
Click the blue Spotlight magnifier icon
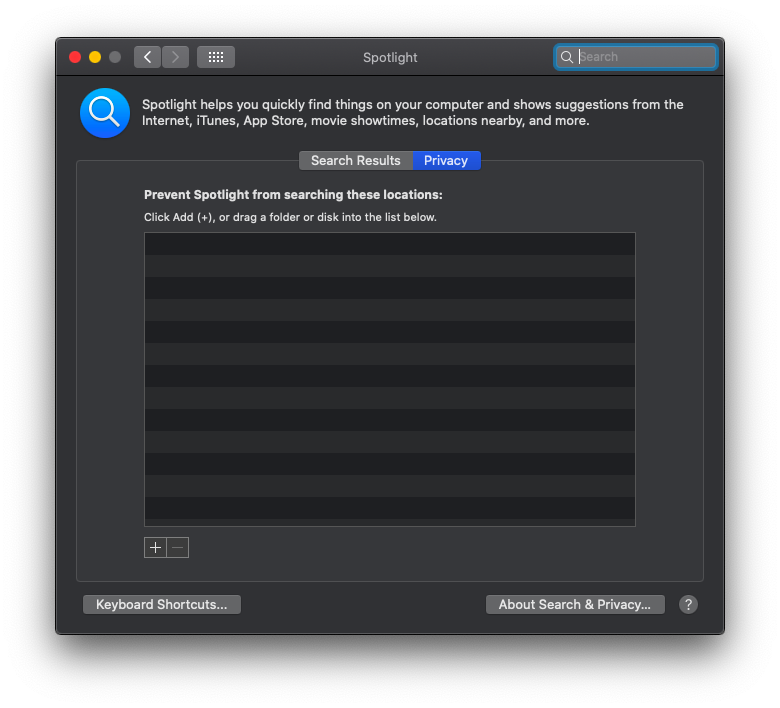pyautogui.click(x=105, y=113)
